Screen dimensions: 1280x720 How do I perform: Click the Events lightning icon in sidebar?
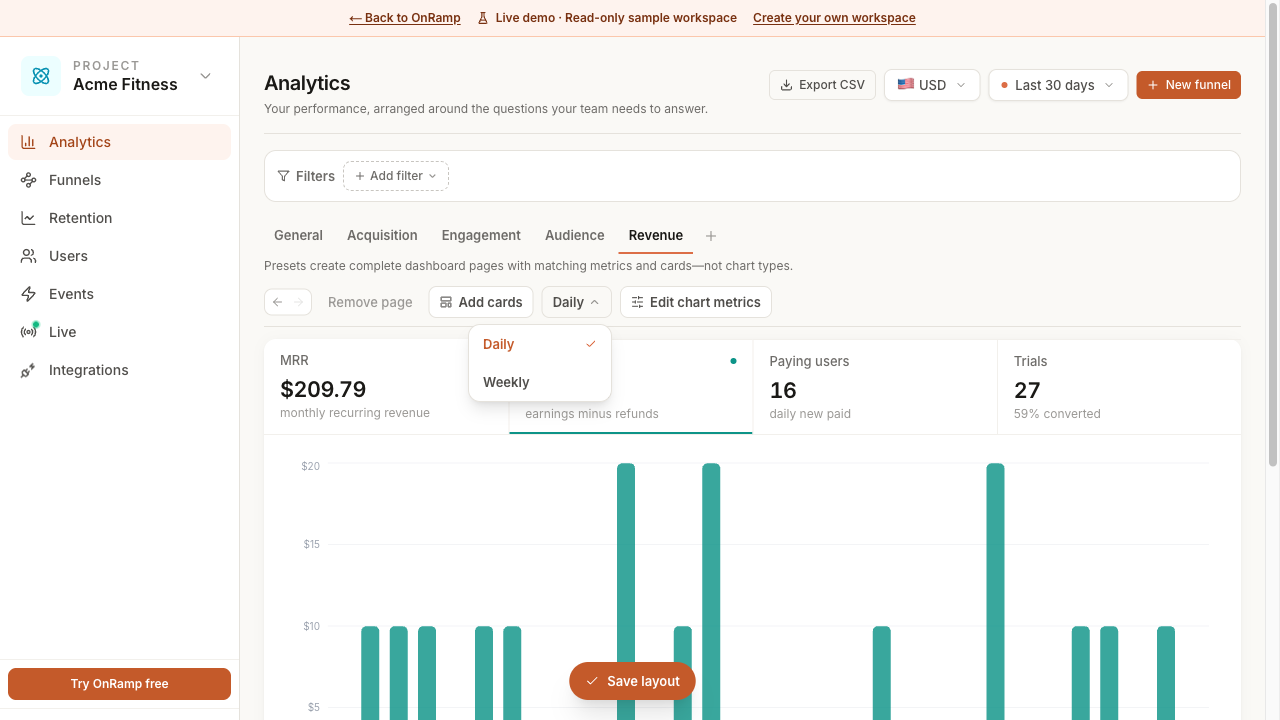tap(29, 294)
